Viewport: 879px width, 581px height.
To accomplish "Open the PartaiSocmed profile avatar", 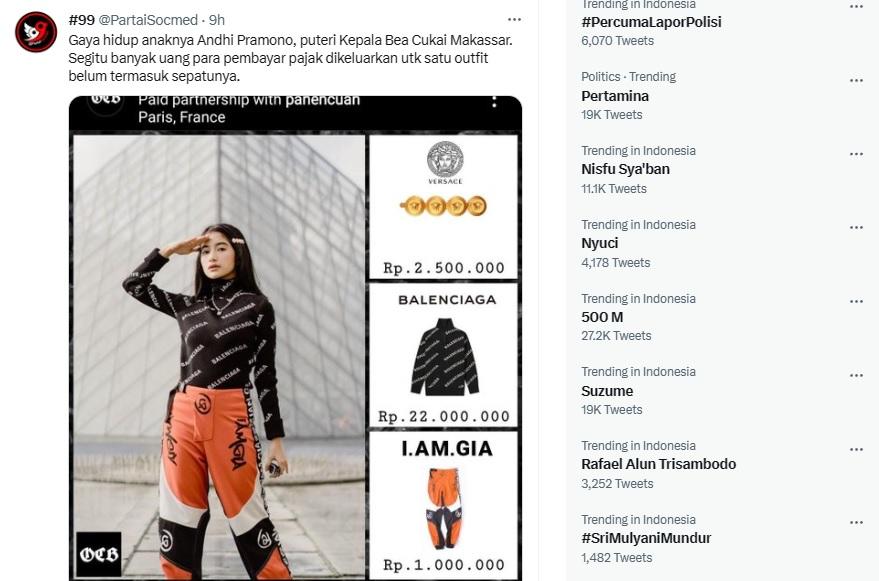I will click(36, 32).
